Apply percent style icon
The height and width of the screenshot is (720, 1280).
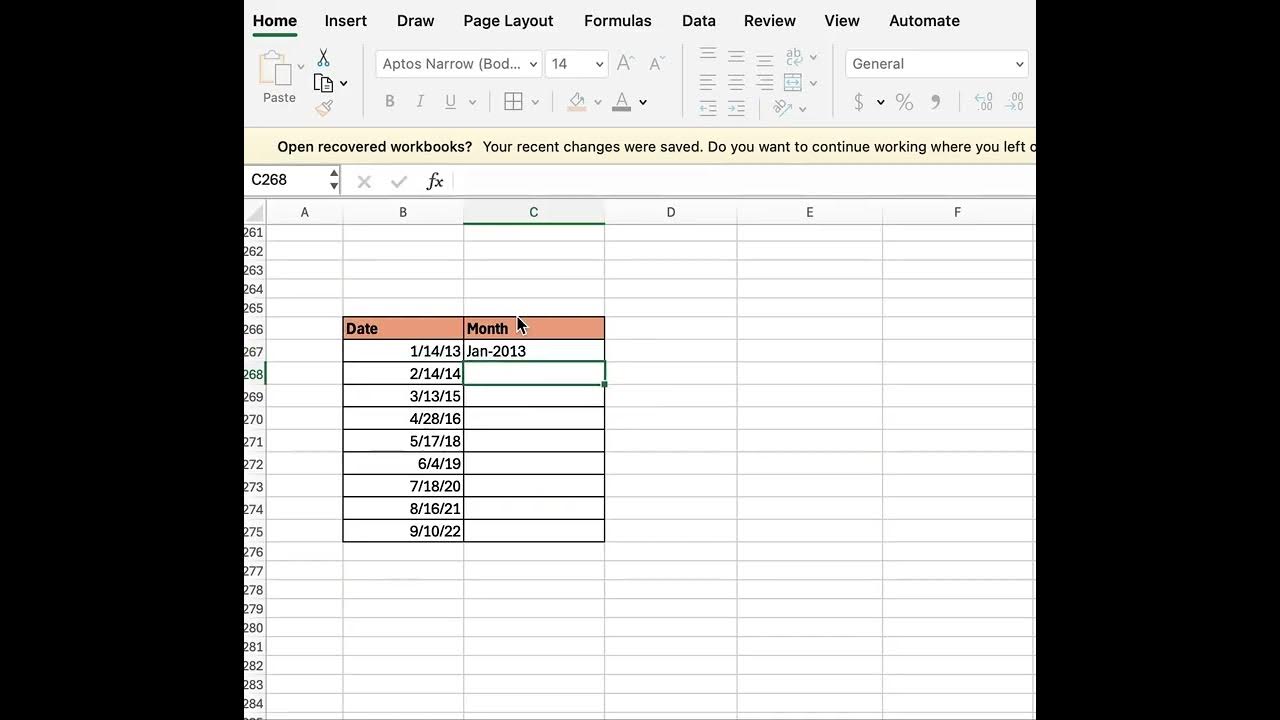(x=904, y=101)
